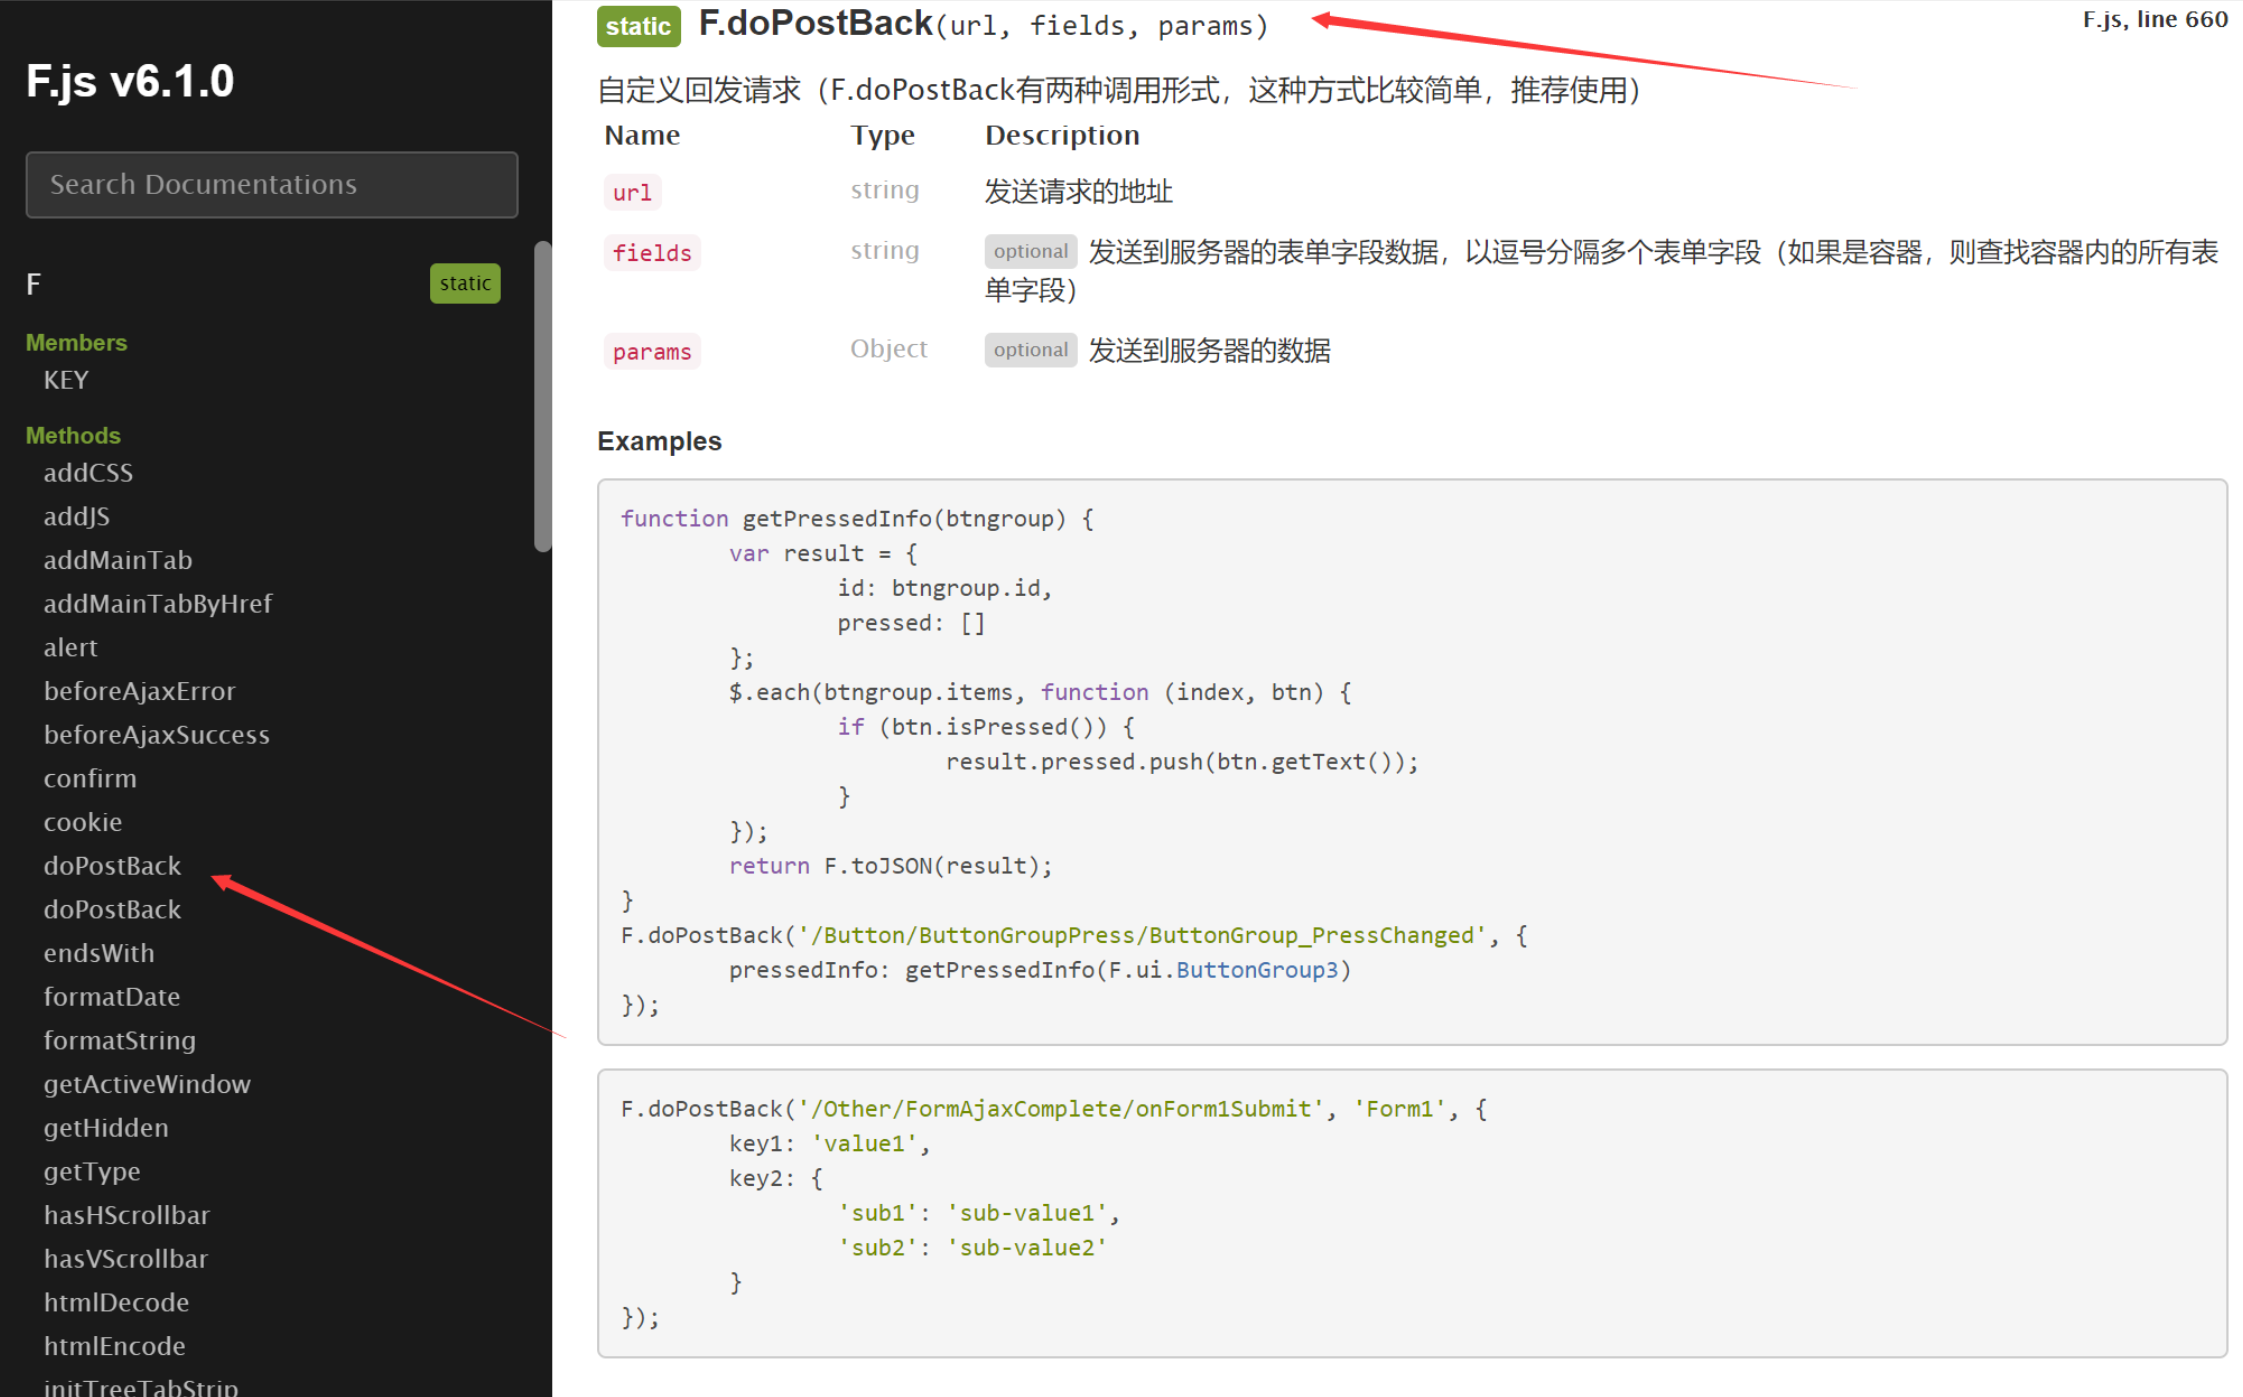Screen dimensions: 2243x1397
Task: Expand the Members section in sidebar
Action: pyautogui.click(x=77, y=340)
